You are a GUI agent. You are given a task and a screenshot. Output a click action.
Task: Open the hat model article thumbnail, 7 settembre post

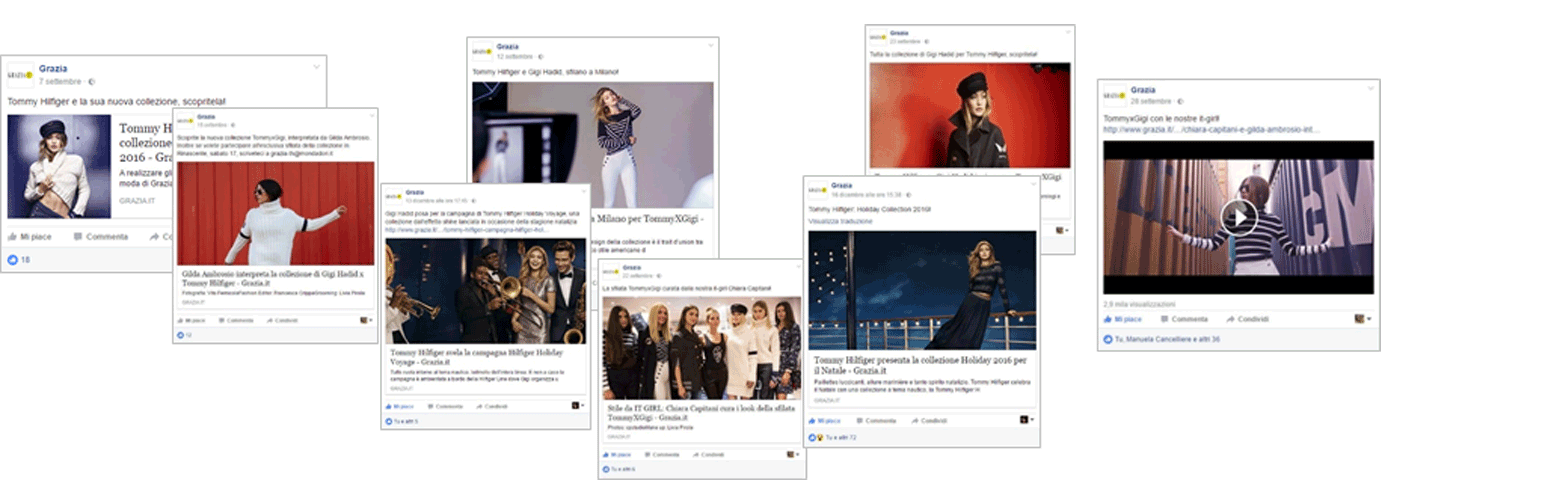click(x=59, y=166)
